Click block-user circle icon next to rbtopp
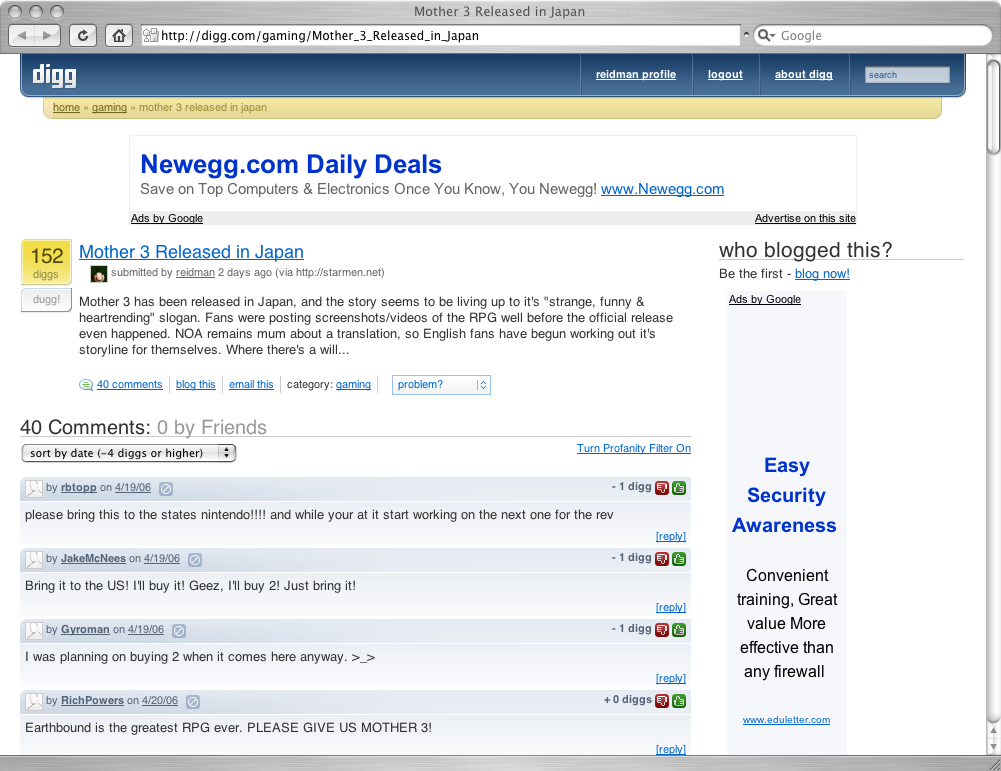This screenshot has width=1001, height=771. click(x=166, y=489)
